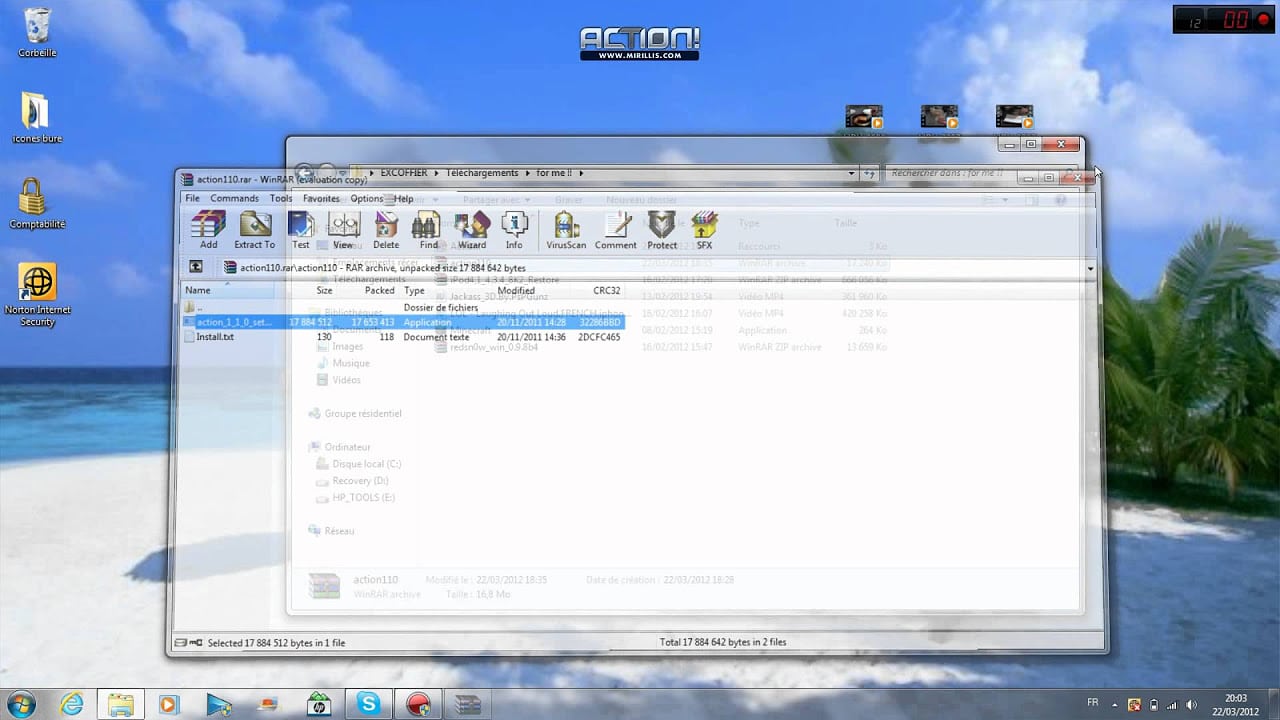Click the first video thumbnail on desktop
The width and height of the screenshot is (1280, 720).
tap(864, 118)
